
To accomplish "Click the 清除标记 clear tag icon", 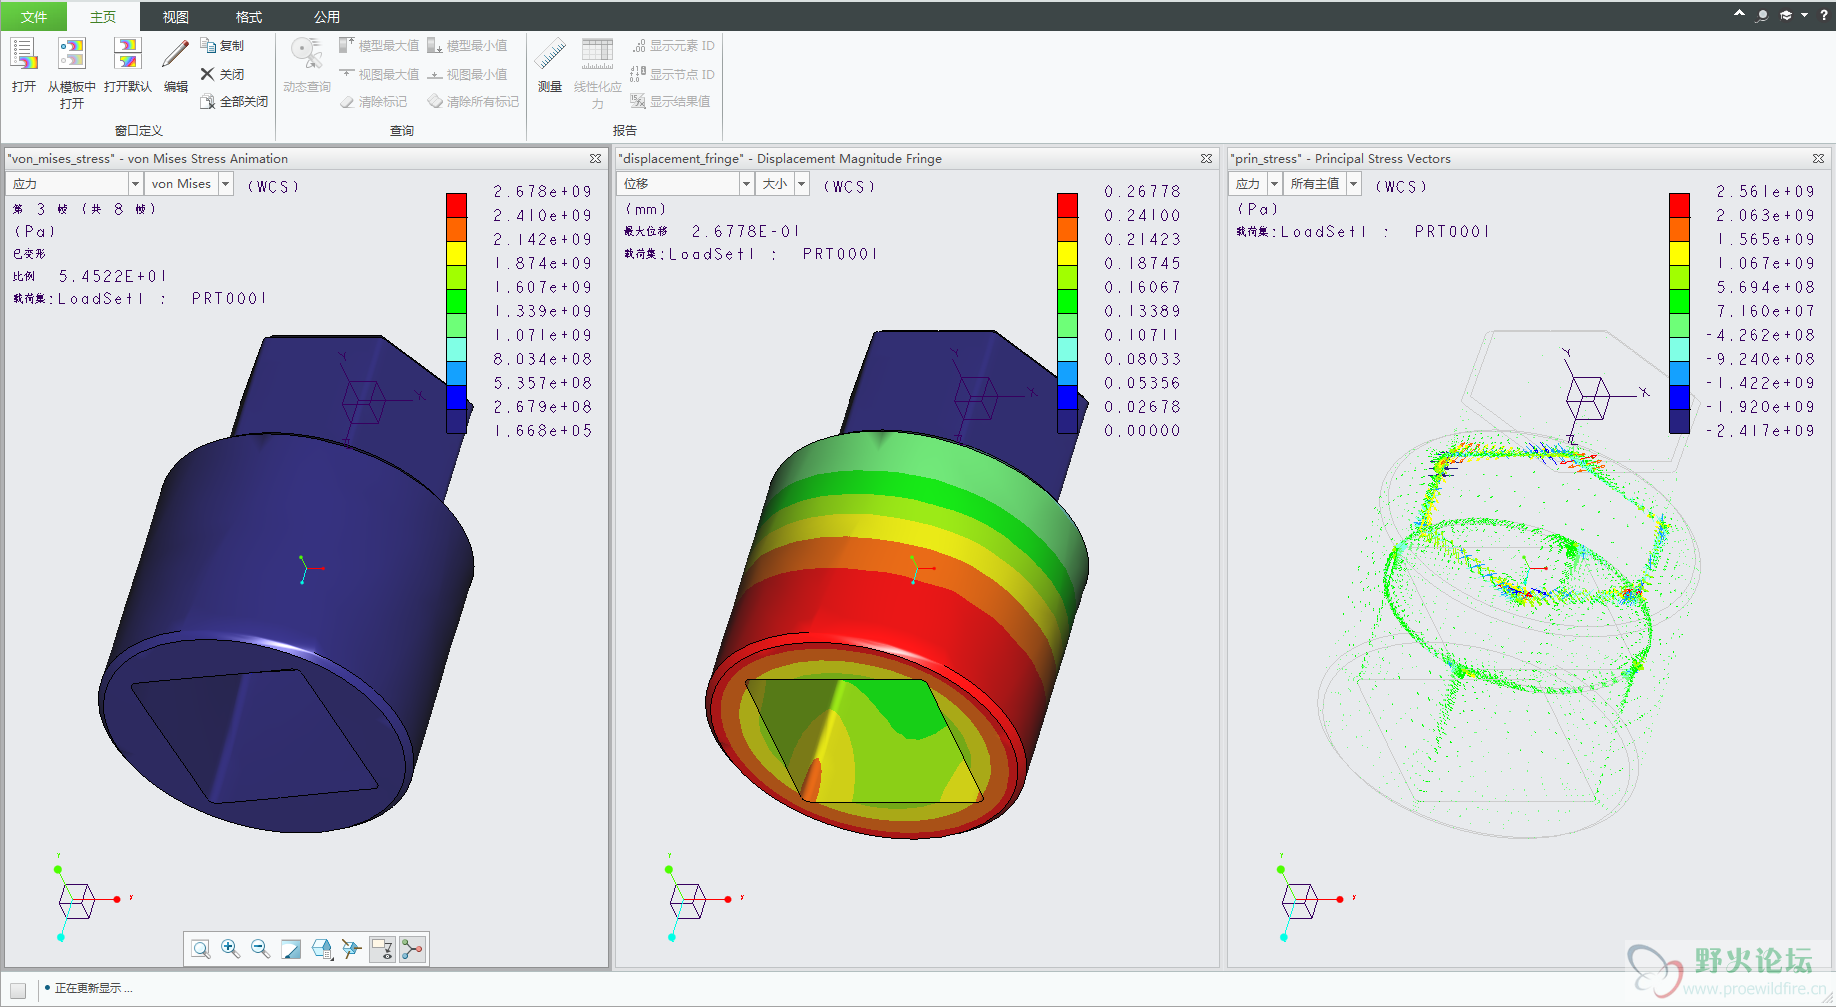I will click(x=347, y=101).
